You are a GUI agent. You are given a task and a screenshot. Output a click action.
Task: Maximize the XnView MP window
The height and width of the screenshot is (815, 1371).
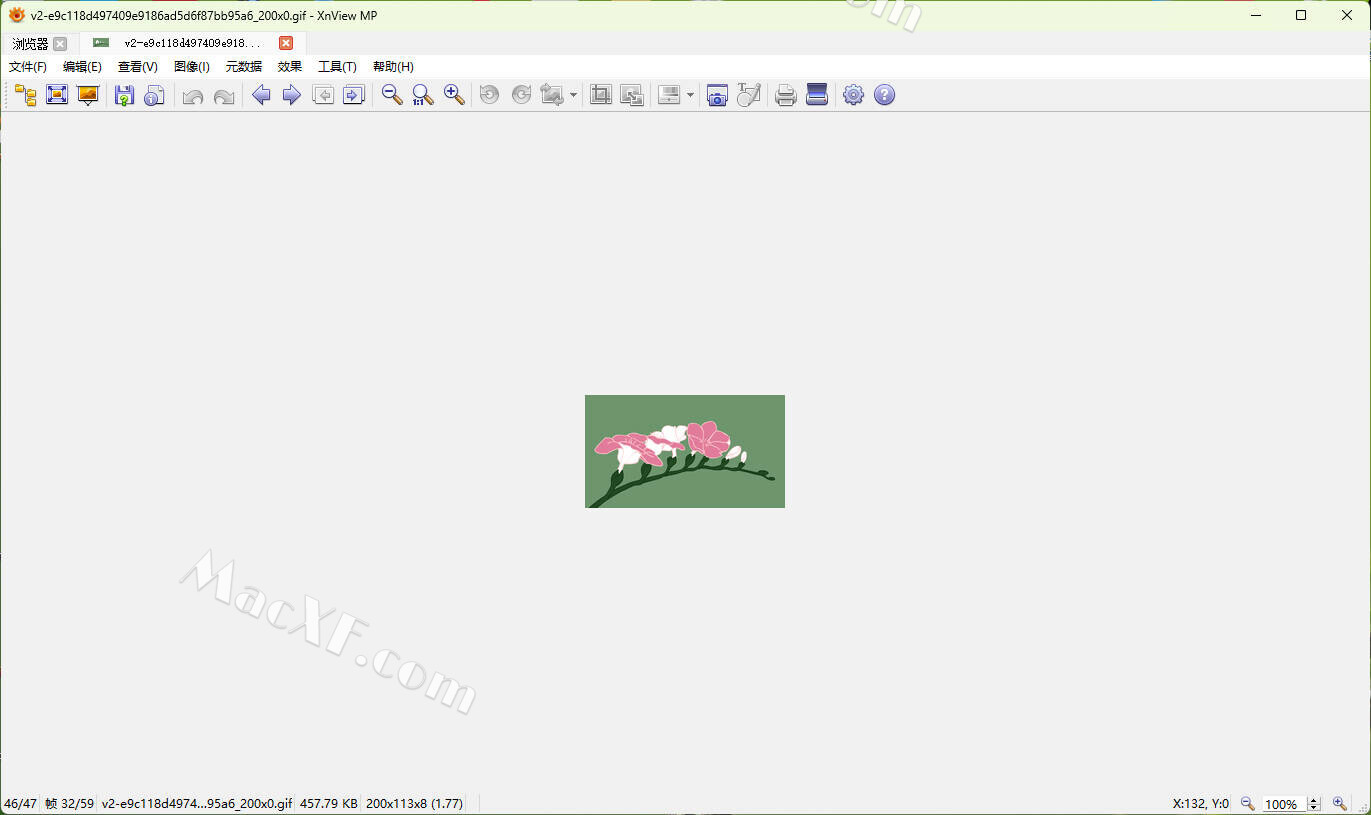click(1301, 15)
